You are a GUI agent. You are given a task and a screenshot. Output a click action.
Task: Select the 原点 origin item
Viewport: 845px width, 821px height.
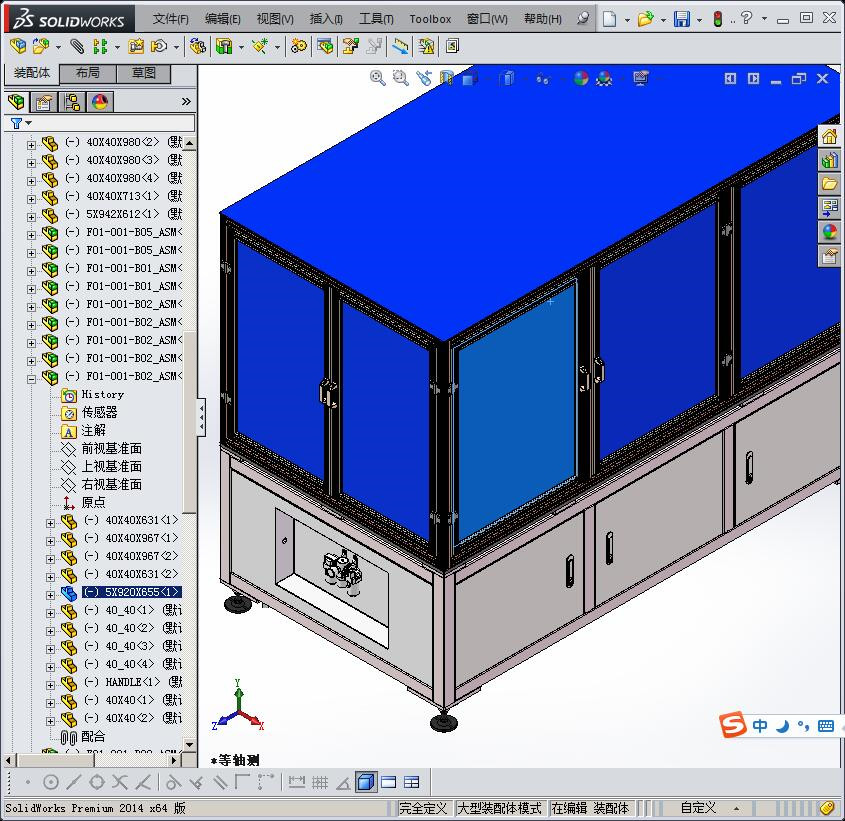(x=93, y=502)
